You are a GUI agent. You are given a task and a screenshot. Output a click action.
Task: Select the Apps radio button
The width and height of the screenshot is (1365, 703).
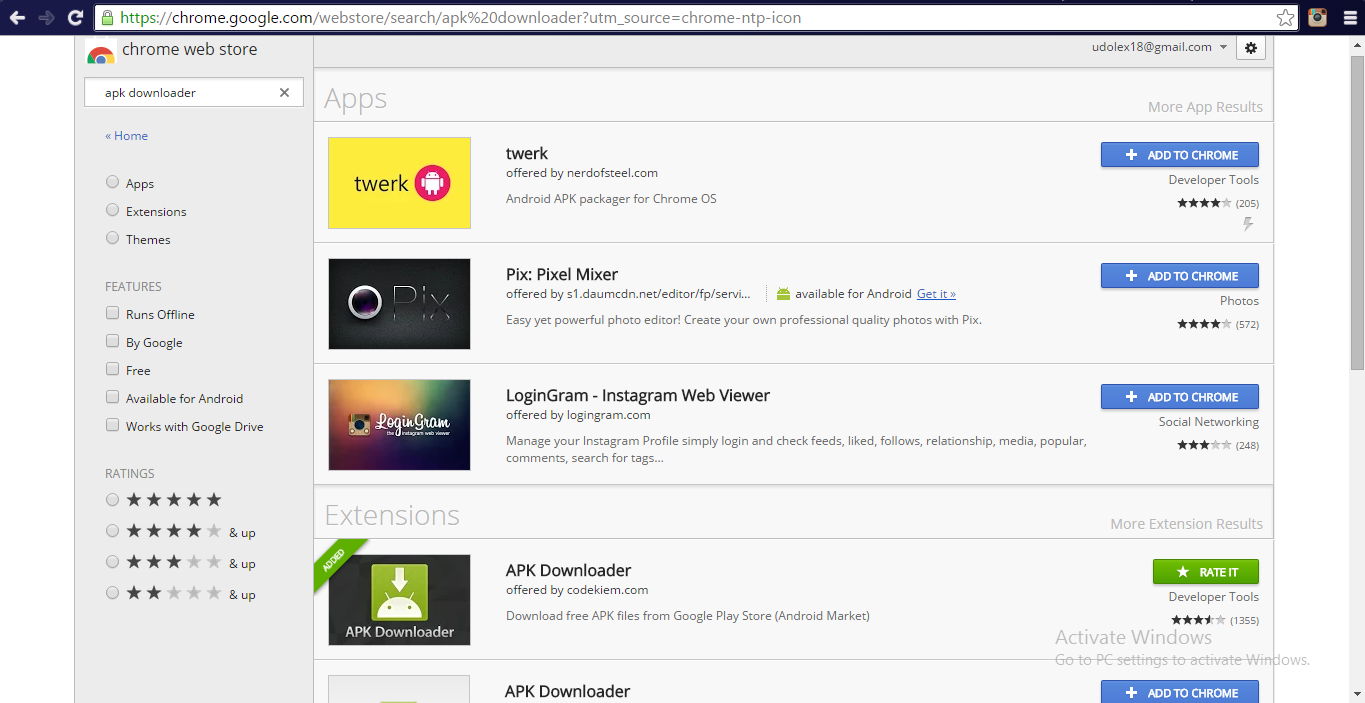(x=112, y=182)
